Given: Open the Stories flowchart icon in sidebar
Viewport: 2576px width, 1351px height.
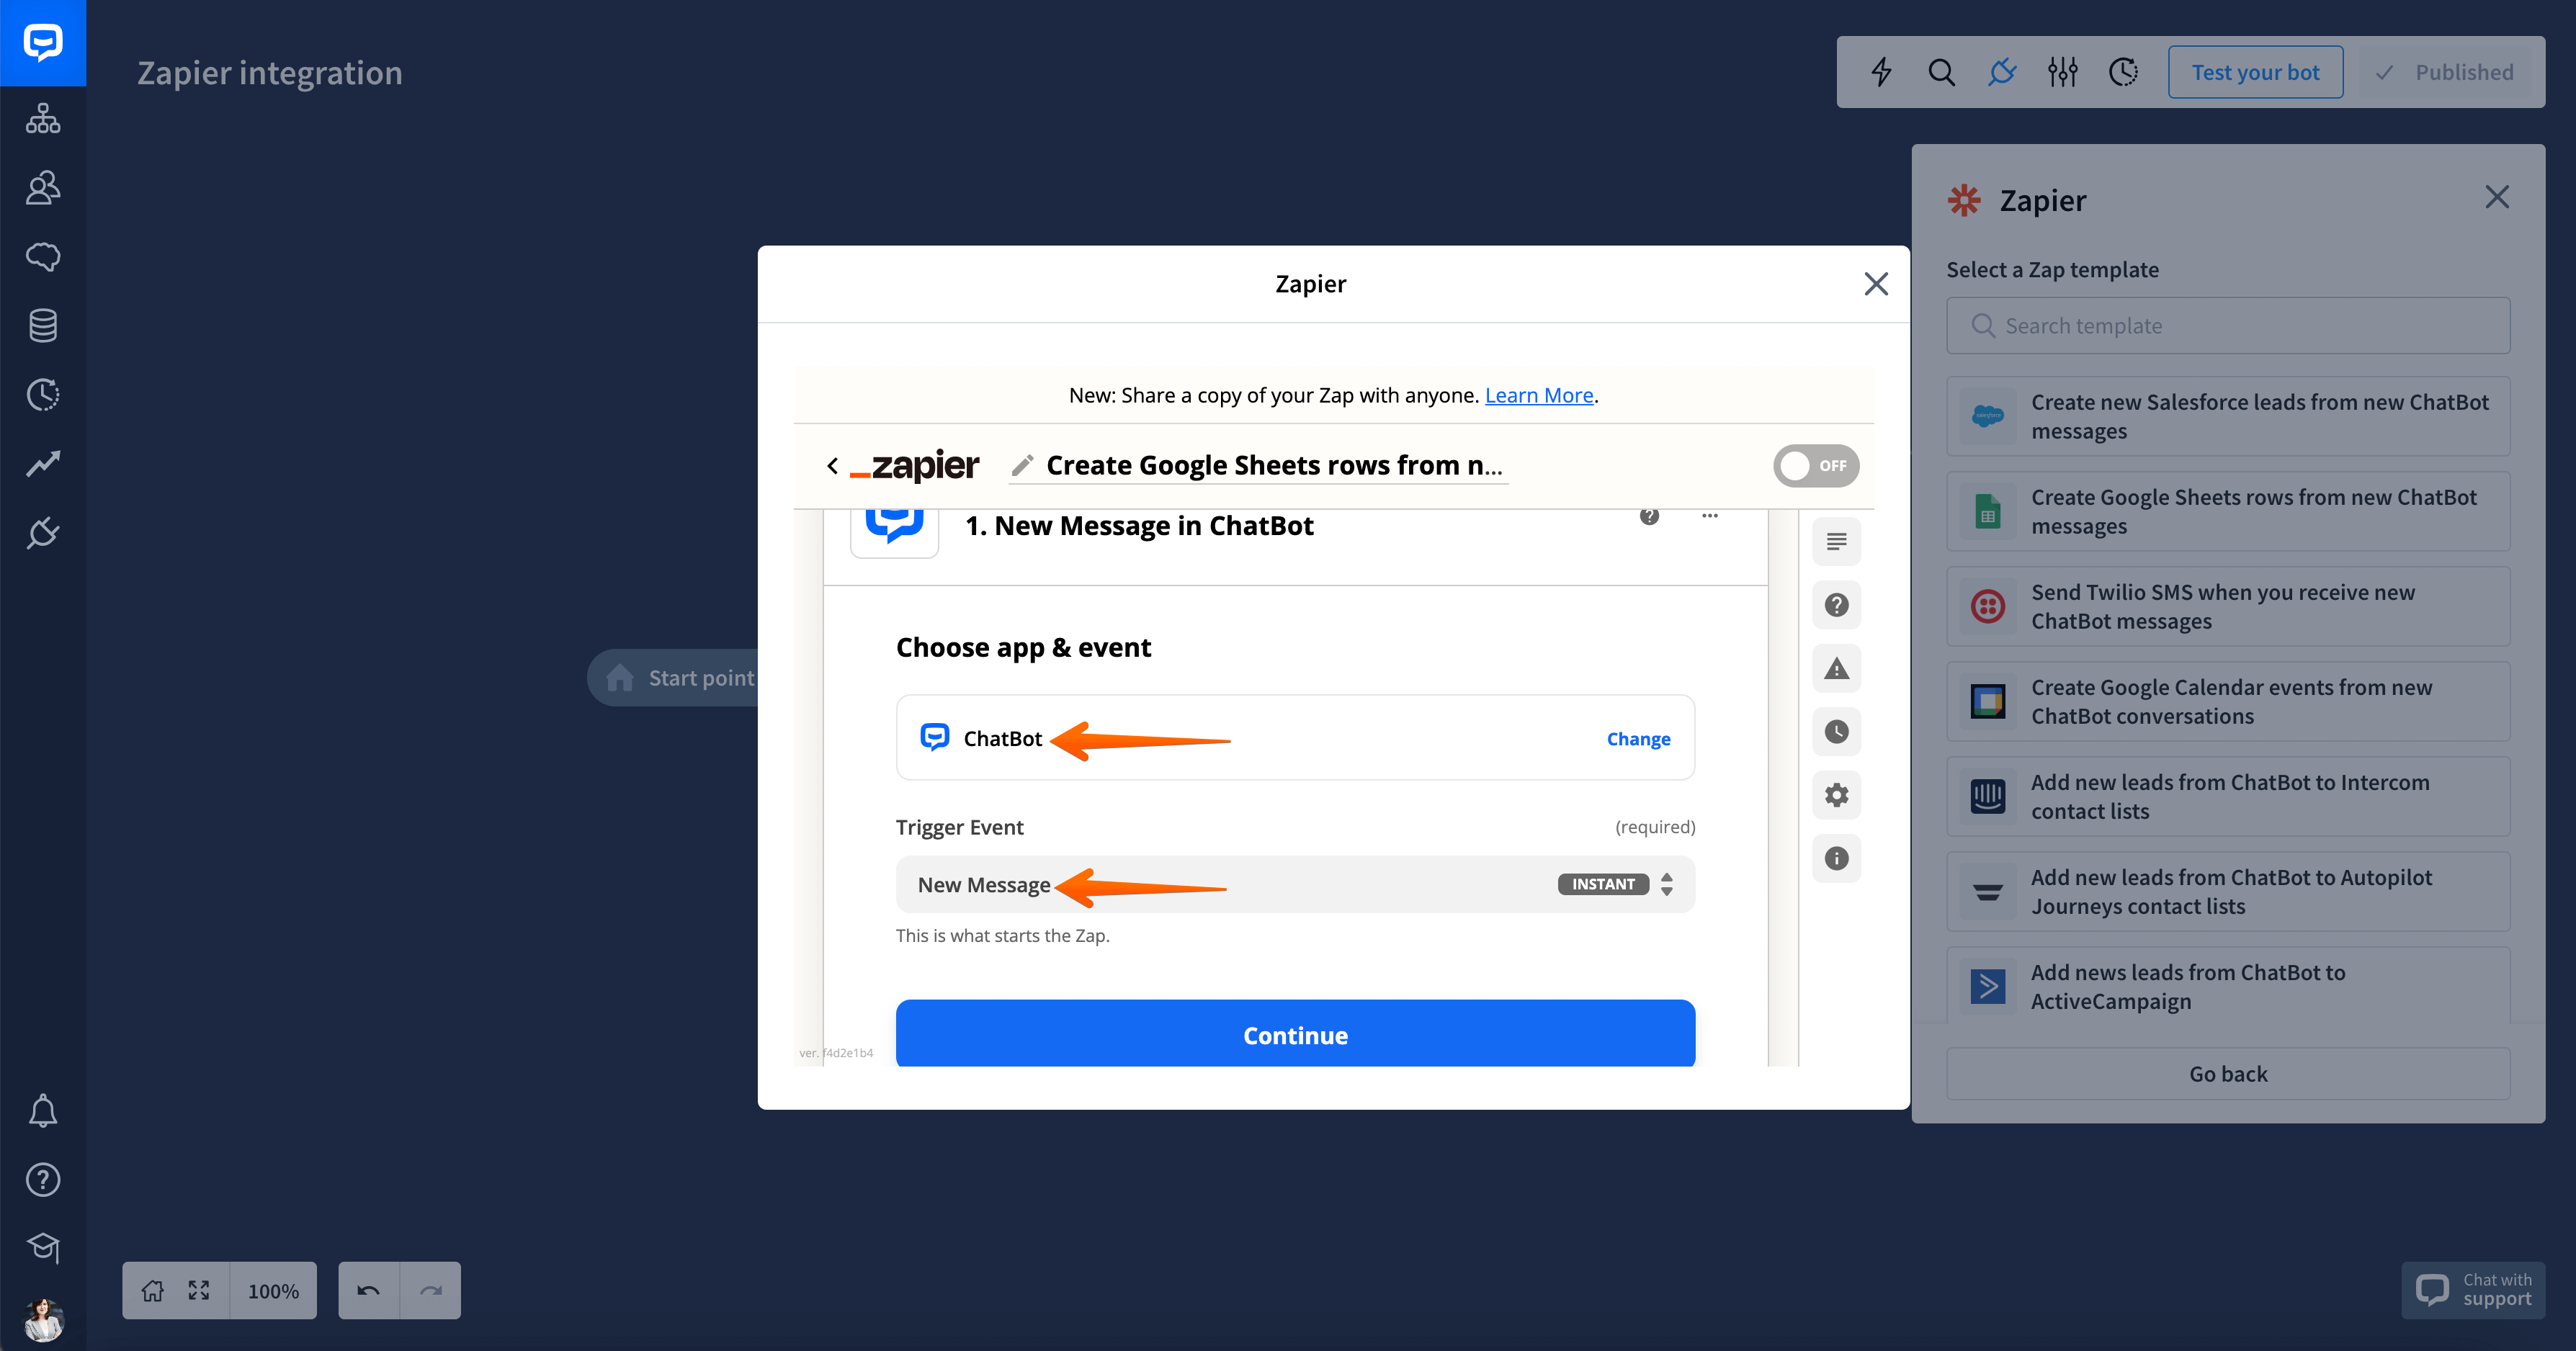Looking at the screenshot, I should point(43,118).
